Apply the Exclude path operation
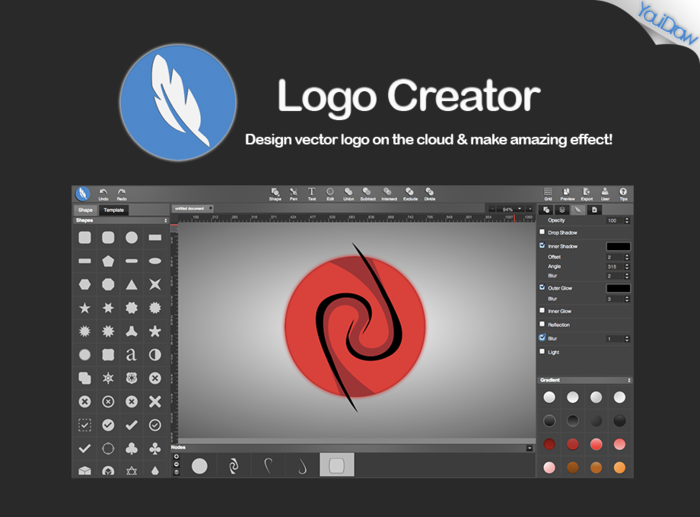Image resolution: width=700 pixels, height=517 pixels. click(x=410, y=194)
